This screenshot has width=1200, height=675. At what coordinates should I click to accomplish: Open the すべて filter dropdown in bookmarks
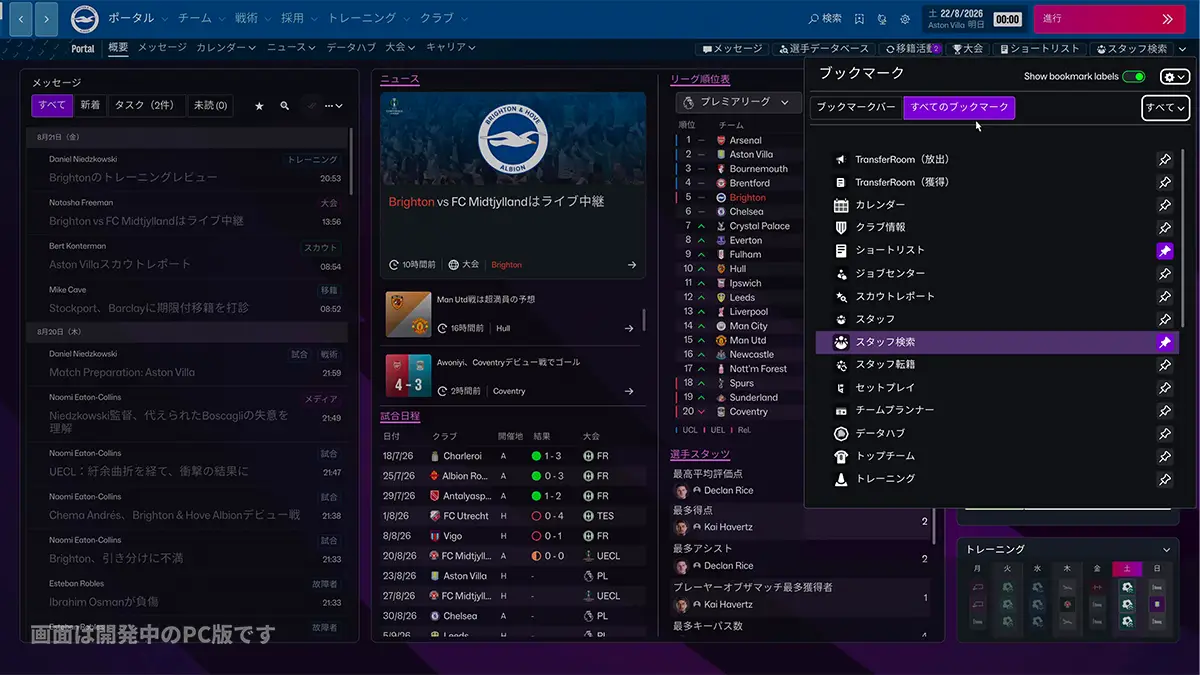(x=1166, y=108)
